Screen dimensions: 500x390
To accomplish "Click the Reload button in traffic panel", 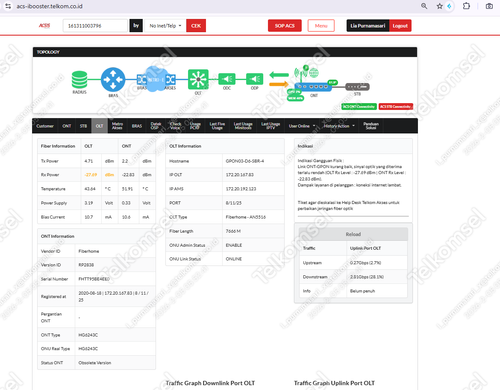I will (x=353, y=234).
